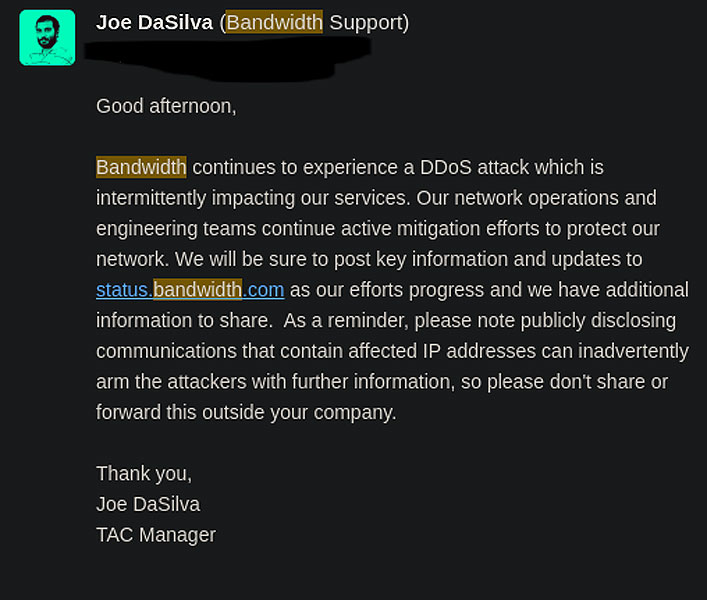Open the status.bandwidth.com link
The image size is (707, 600).
click(190, 290)
